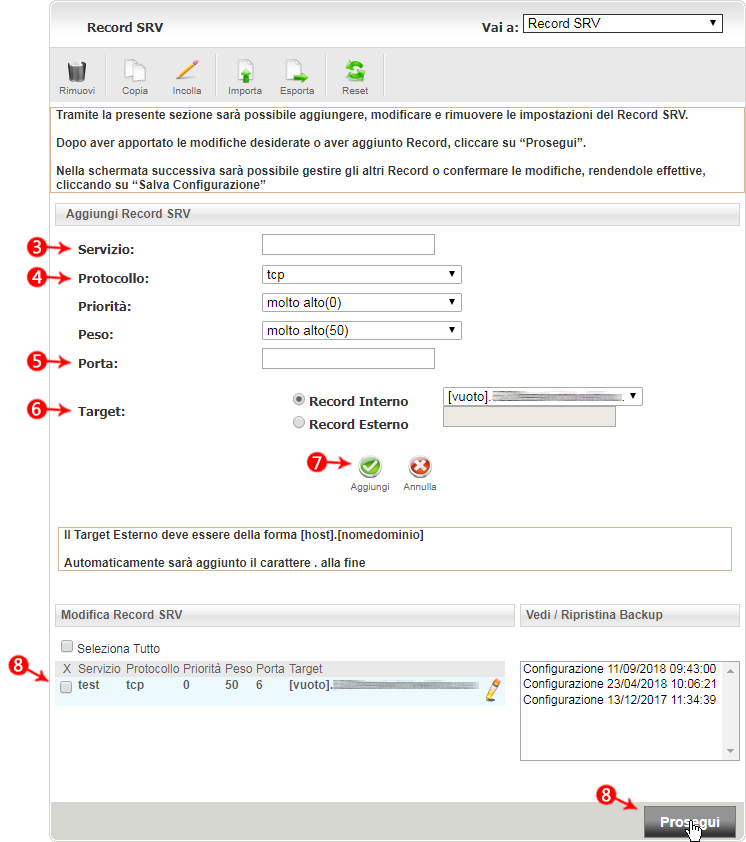Click the Incolla pencil icon

(x=187, y=71)
